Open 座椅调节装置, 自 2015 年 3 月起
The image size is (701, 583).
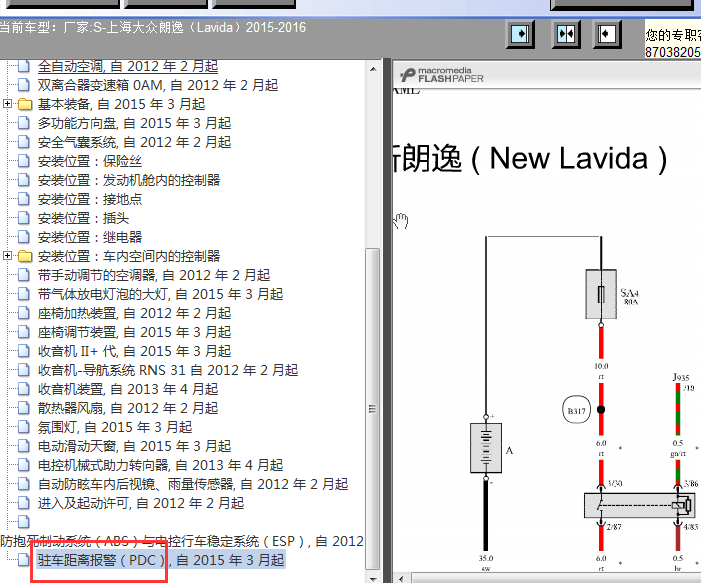coord(134,332)
